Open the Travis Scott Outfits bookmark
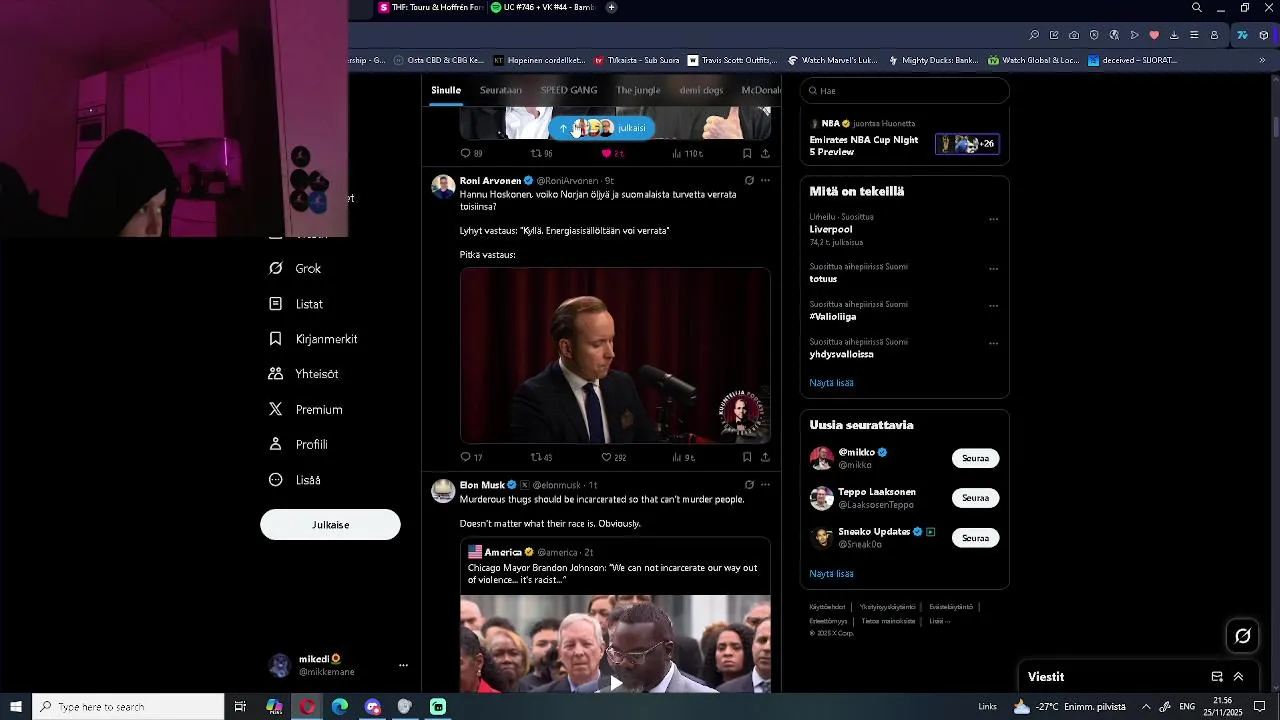The image size is (1280, 720). point(732,60)
